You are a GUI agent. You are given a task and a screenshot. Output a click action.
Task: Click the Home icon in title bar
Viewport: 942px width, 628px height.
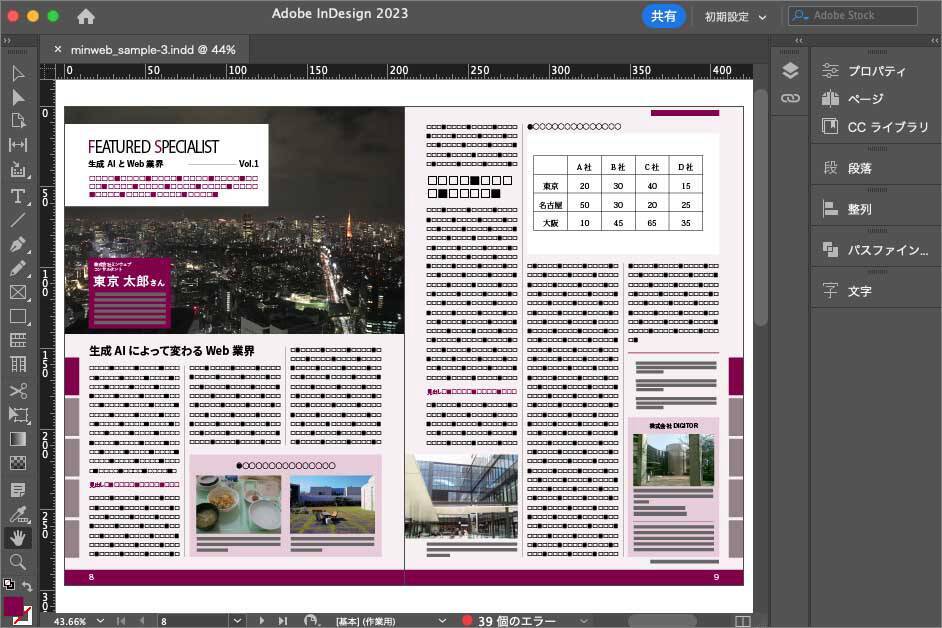point(86,16)
